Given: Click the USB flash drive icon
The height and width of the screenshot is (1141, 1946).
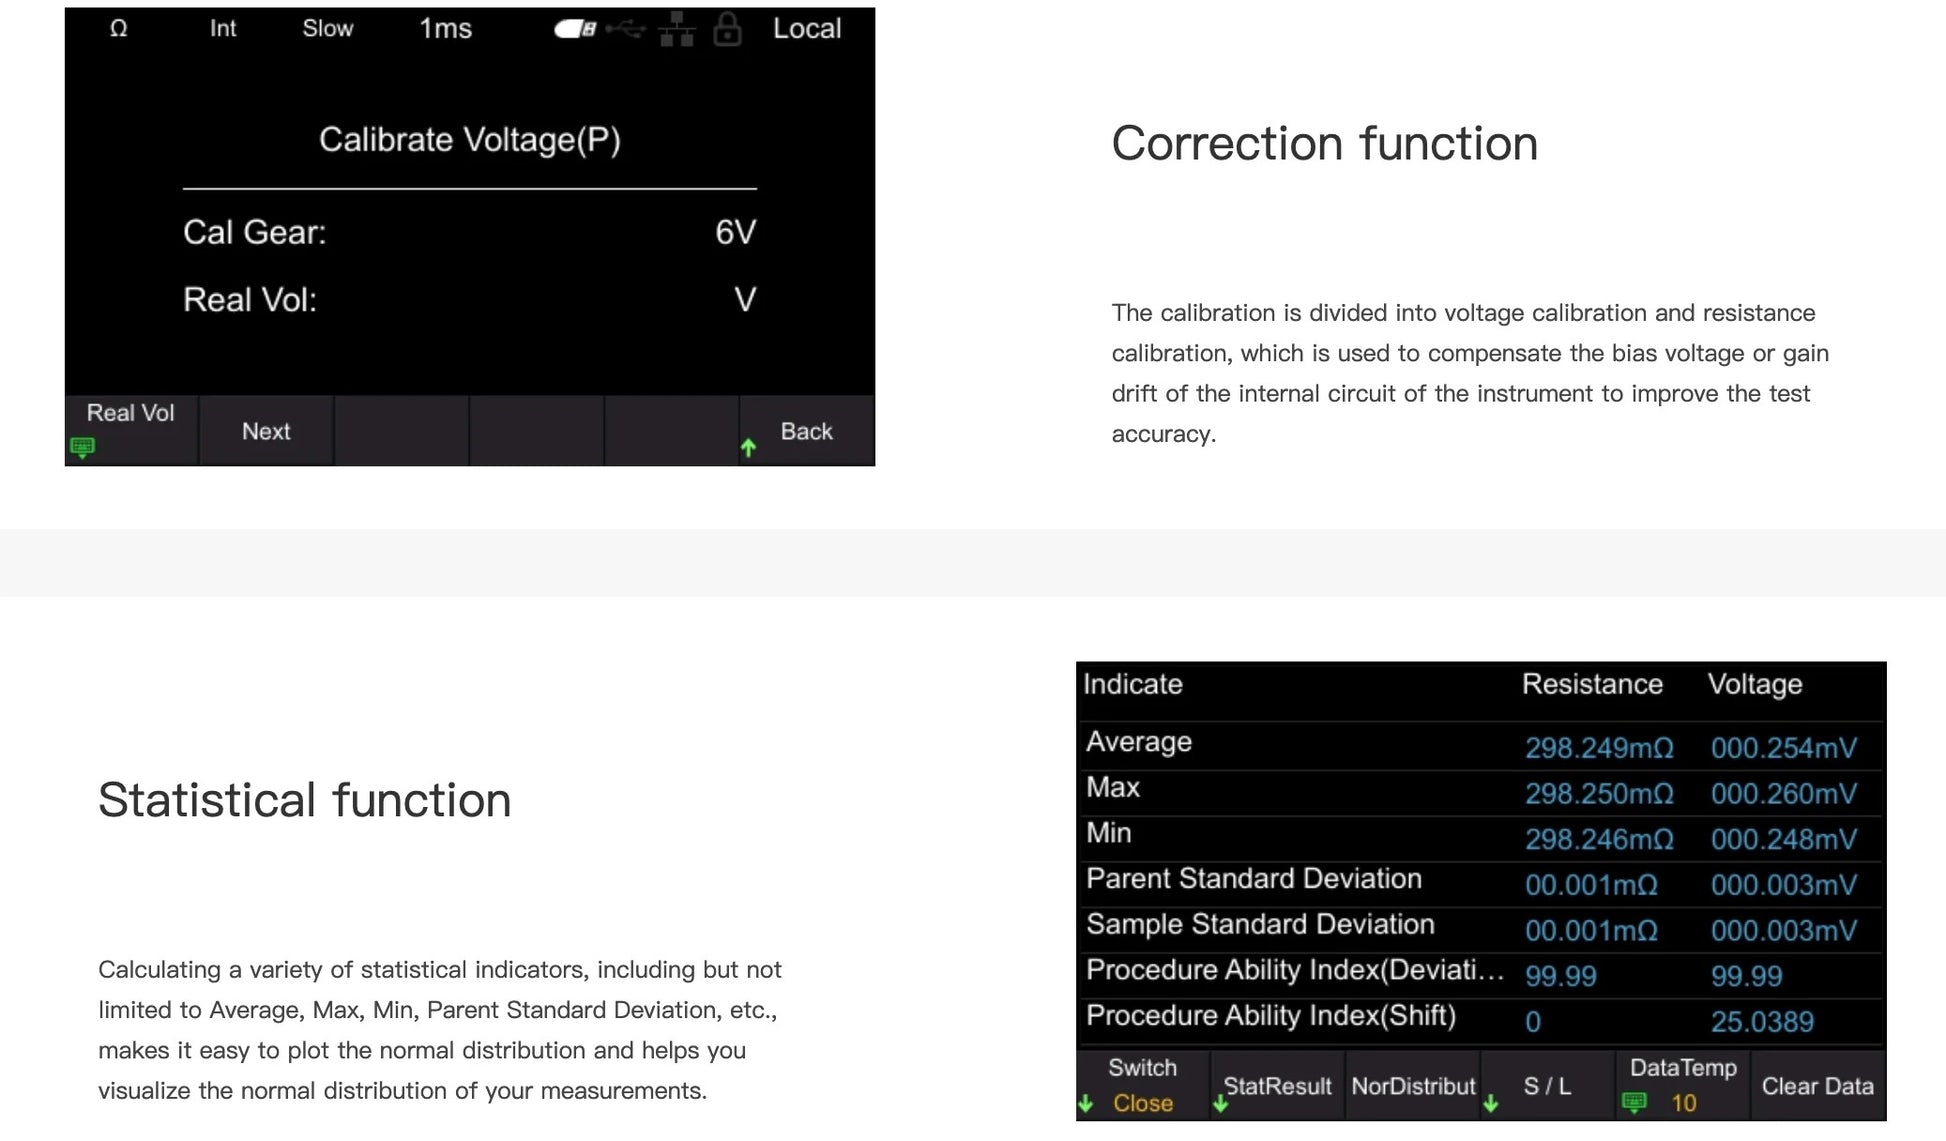Looking at the screenshot, I should click(x=575, y=29).
